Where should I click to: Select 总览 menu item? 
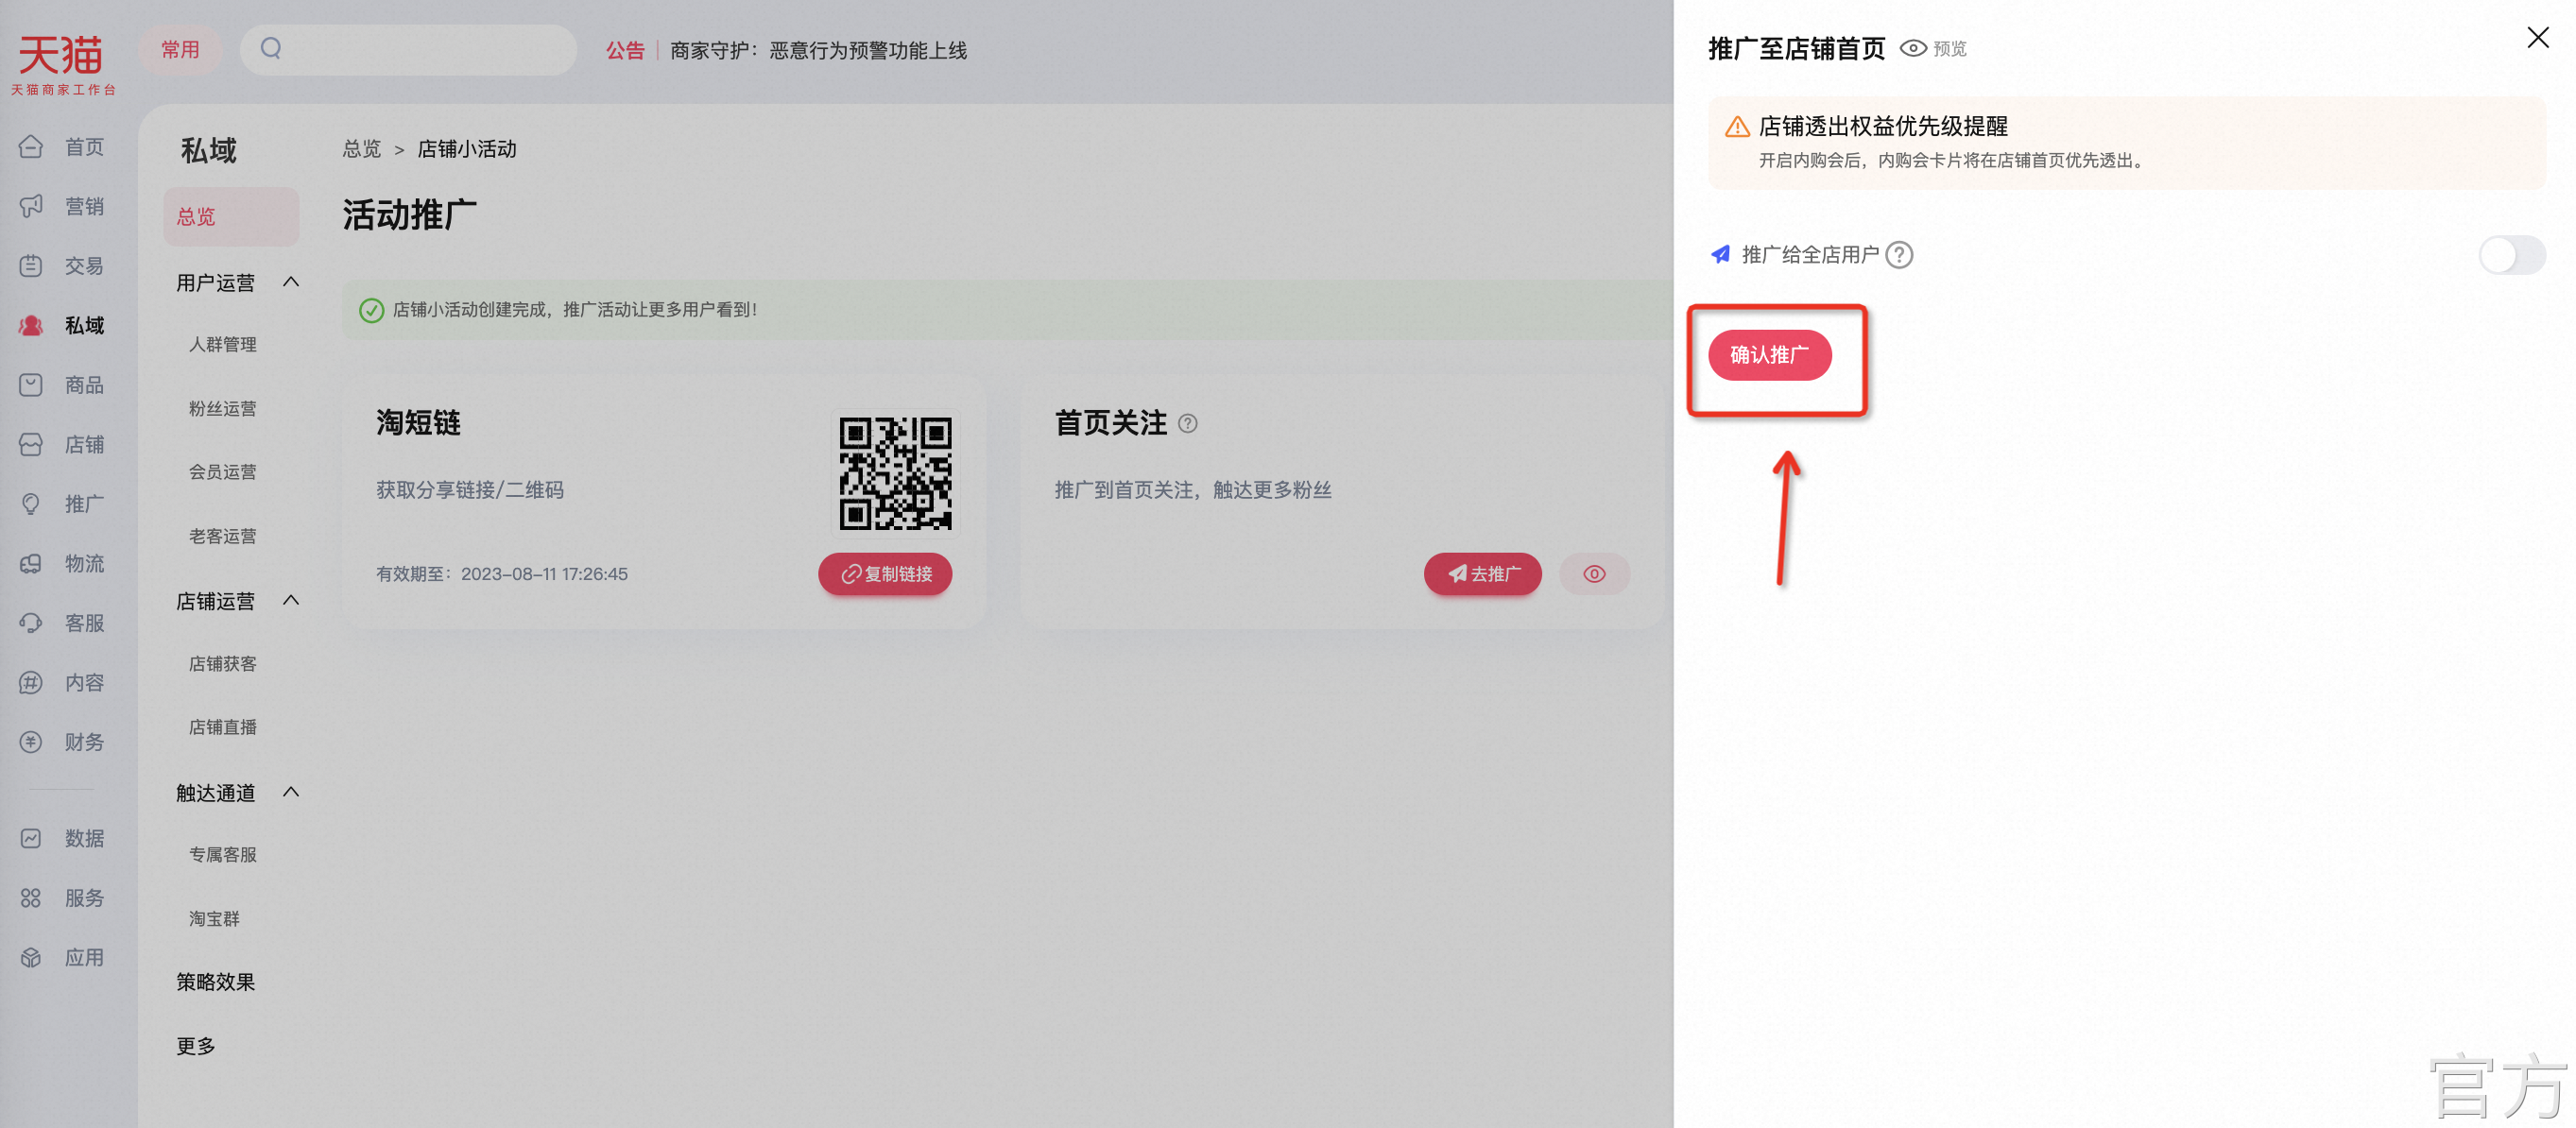(x=231, y=216)
